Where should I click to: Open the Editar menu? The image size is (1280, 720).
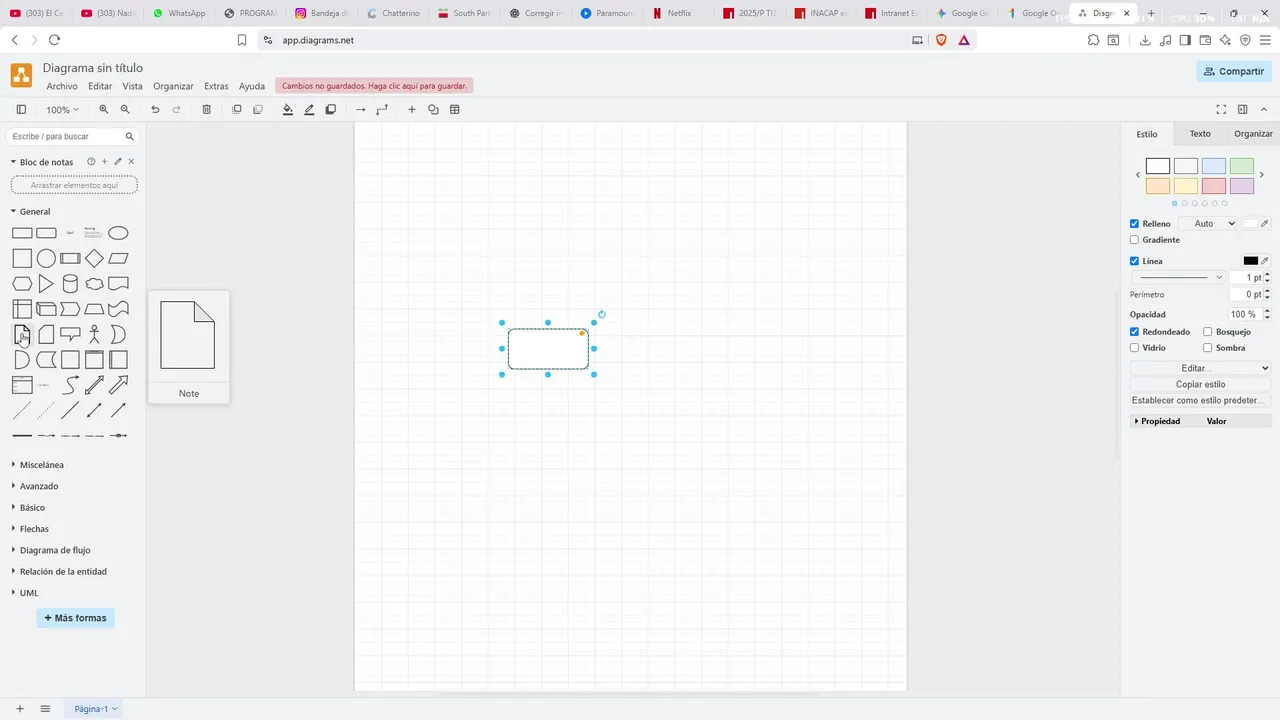point(100,86)
